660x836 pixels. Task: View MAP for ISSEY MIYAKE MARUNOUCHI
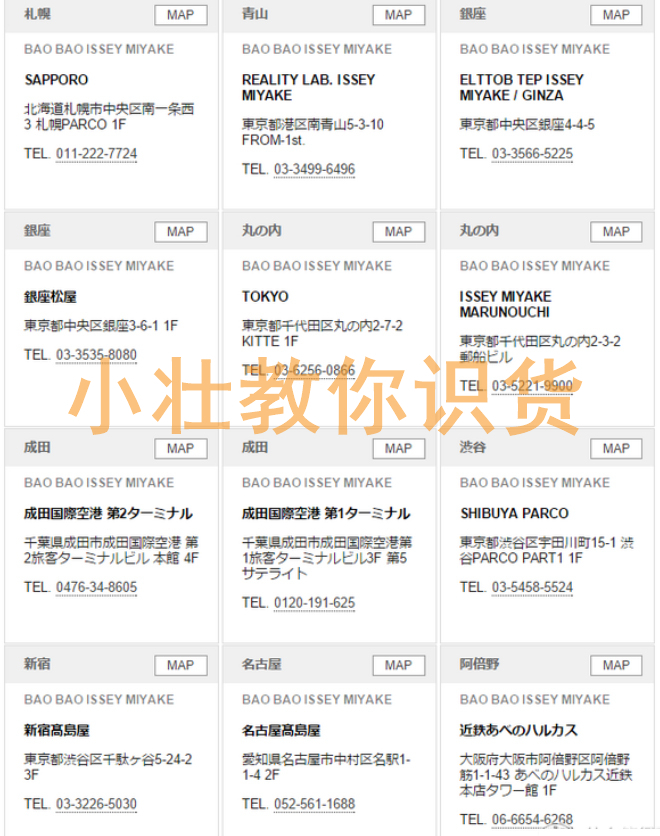coord(616,232)
